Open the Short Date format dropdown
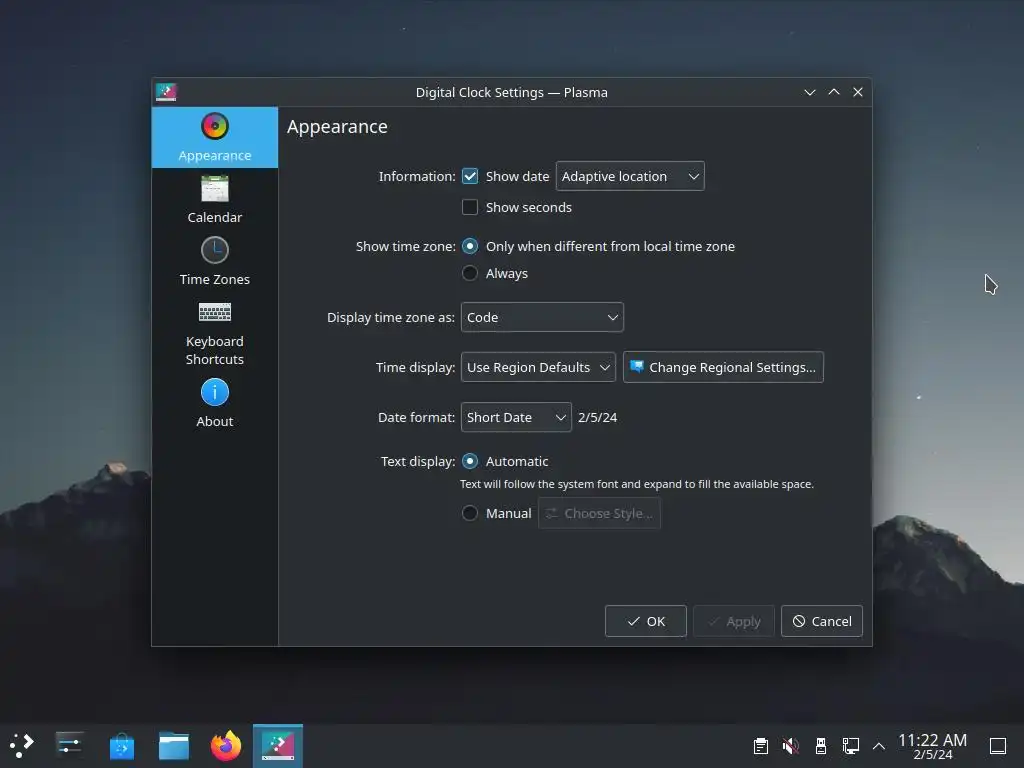This screenshot has width=1024, height=768. (516, 417)
